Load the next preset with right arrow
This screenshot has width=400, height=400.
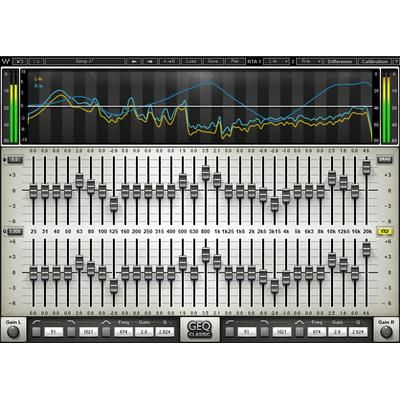tap(150, 61)
